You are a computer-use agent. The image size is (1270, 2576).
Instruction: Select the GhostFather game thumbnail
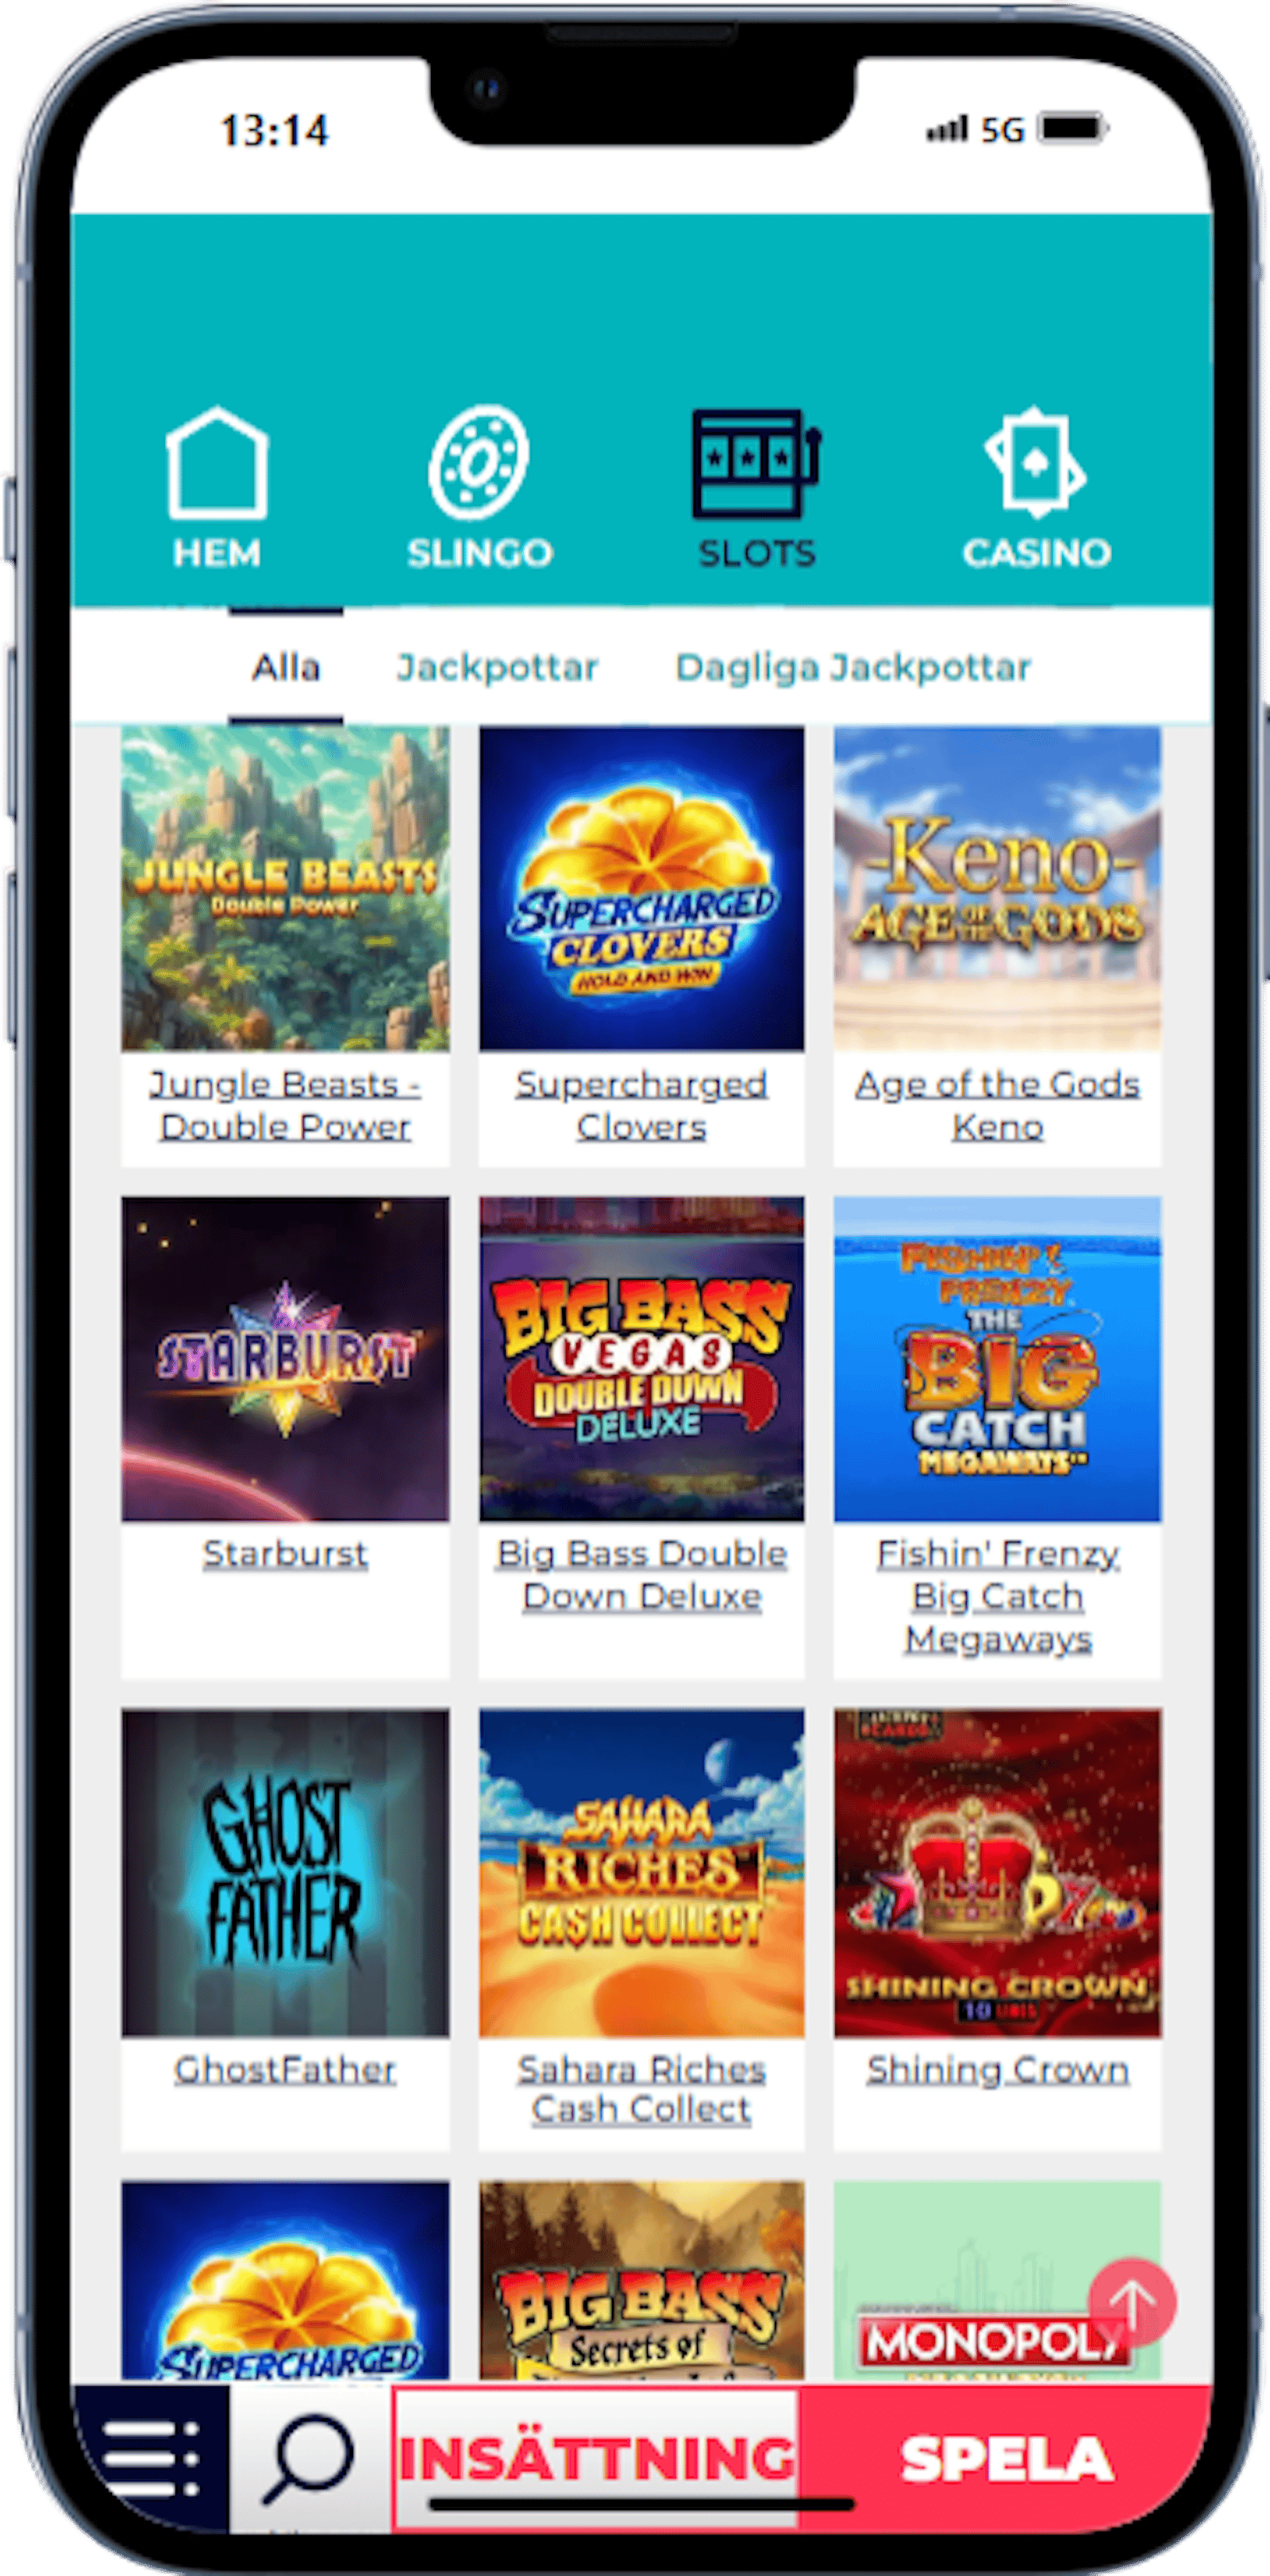click(285, 1873)
